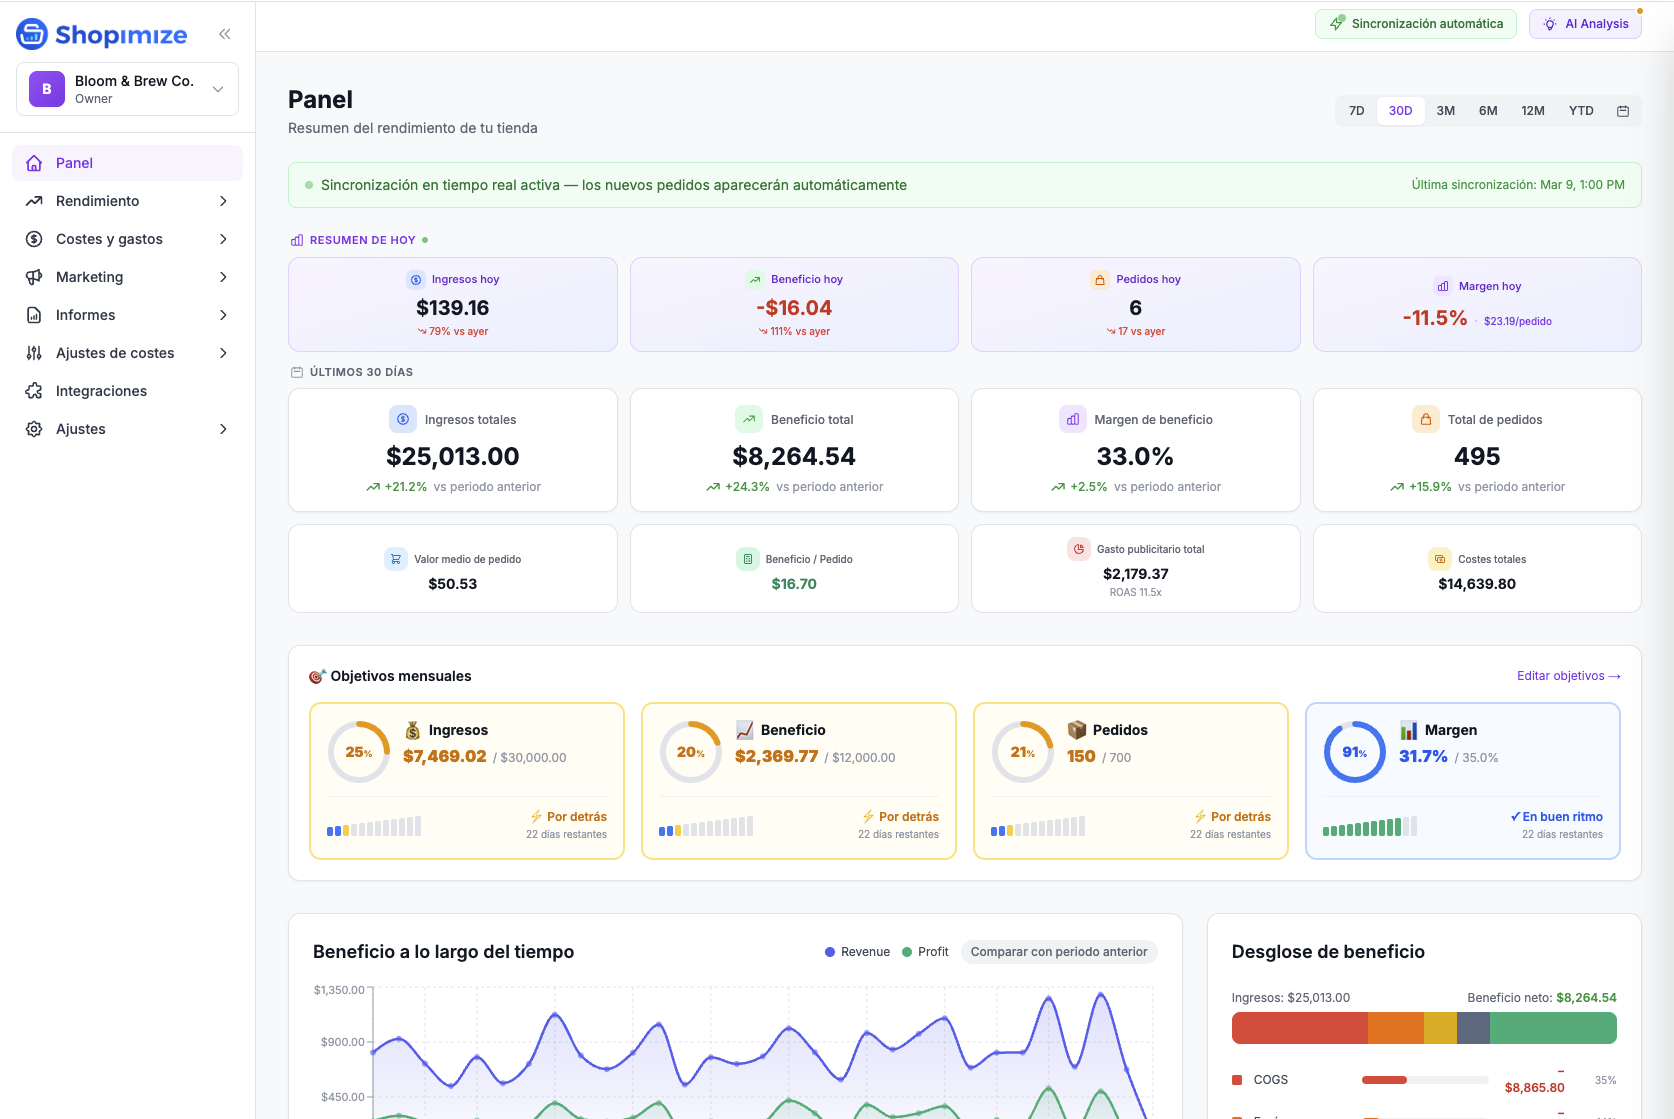Toggle the Profit series in chart legend

(925, 952)
